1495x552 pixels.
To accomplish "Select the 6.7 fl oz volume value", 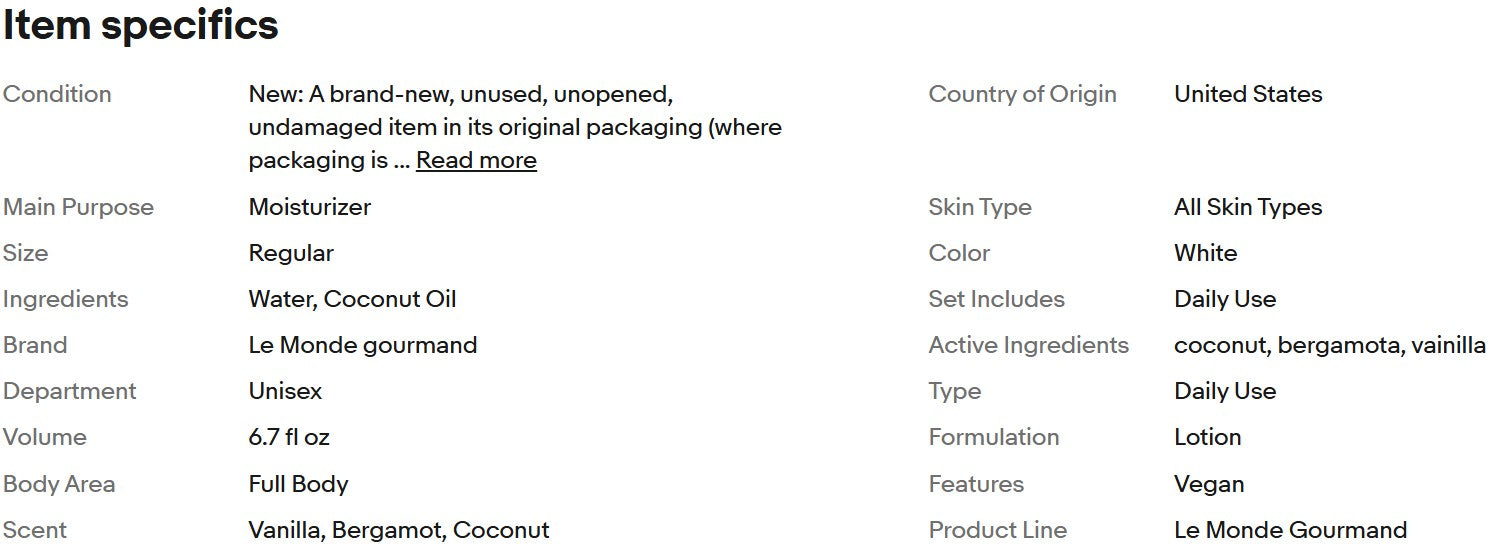I will pyautogui.click(x=289, y=437).
